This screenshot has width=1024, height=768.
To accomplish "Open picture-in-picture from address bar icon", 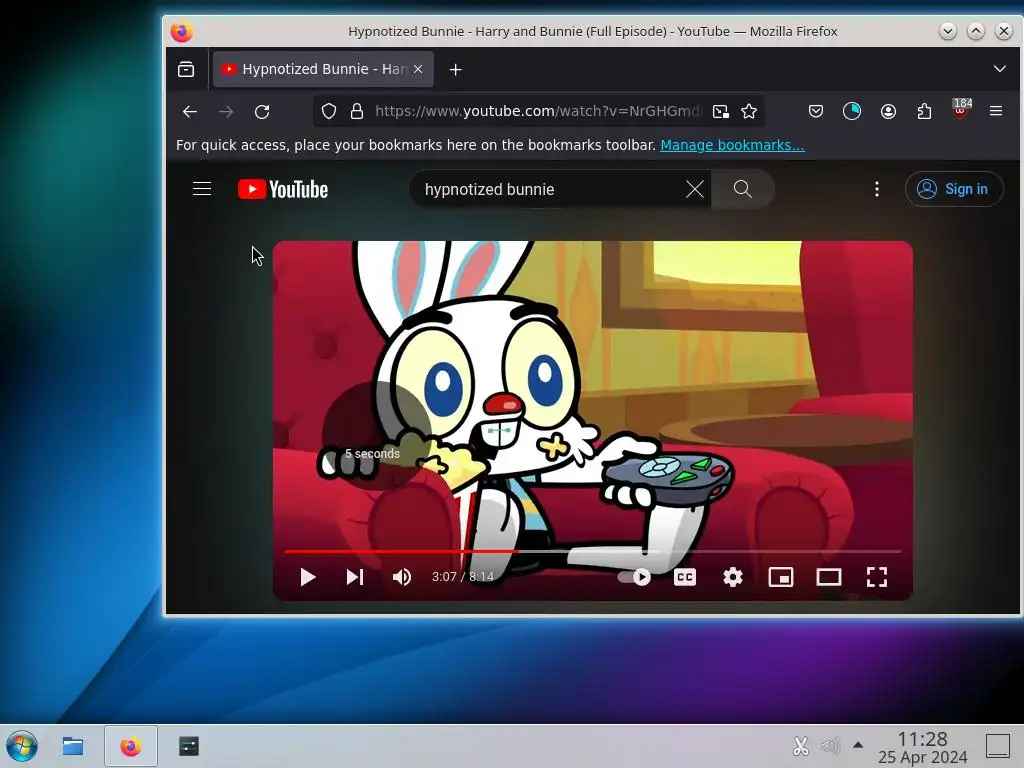I will click(x=720, y=112).
